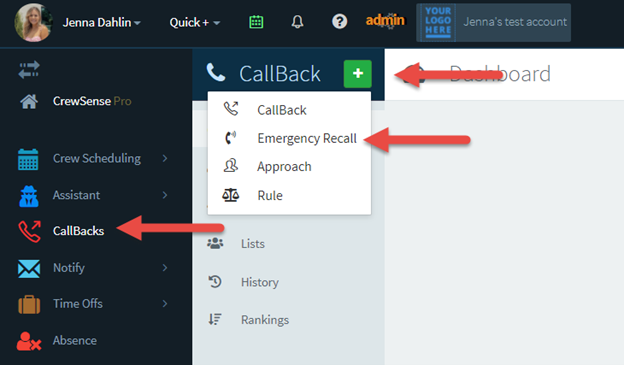Click the CallBack header phone icon
The image size is (624, 365).
[x=216, y=72]
